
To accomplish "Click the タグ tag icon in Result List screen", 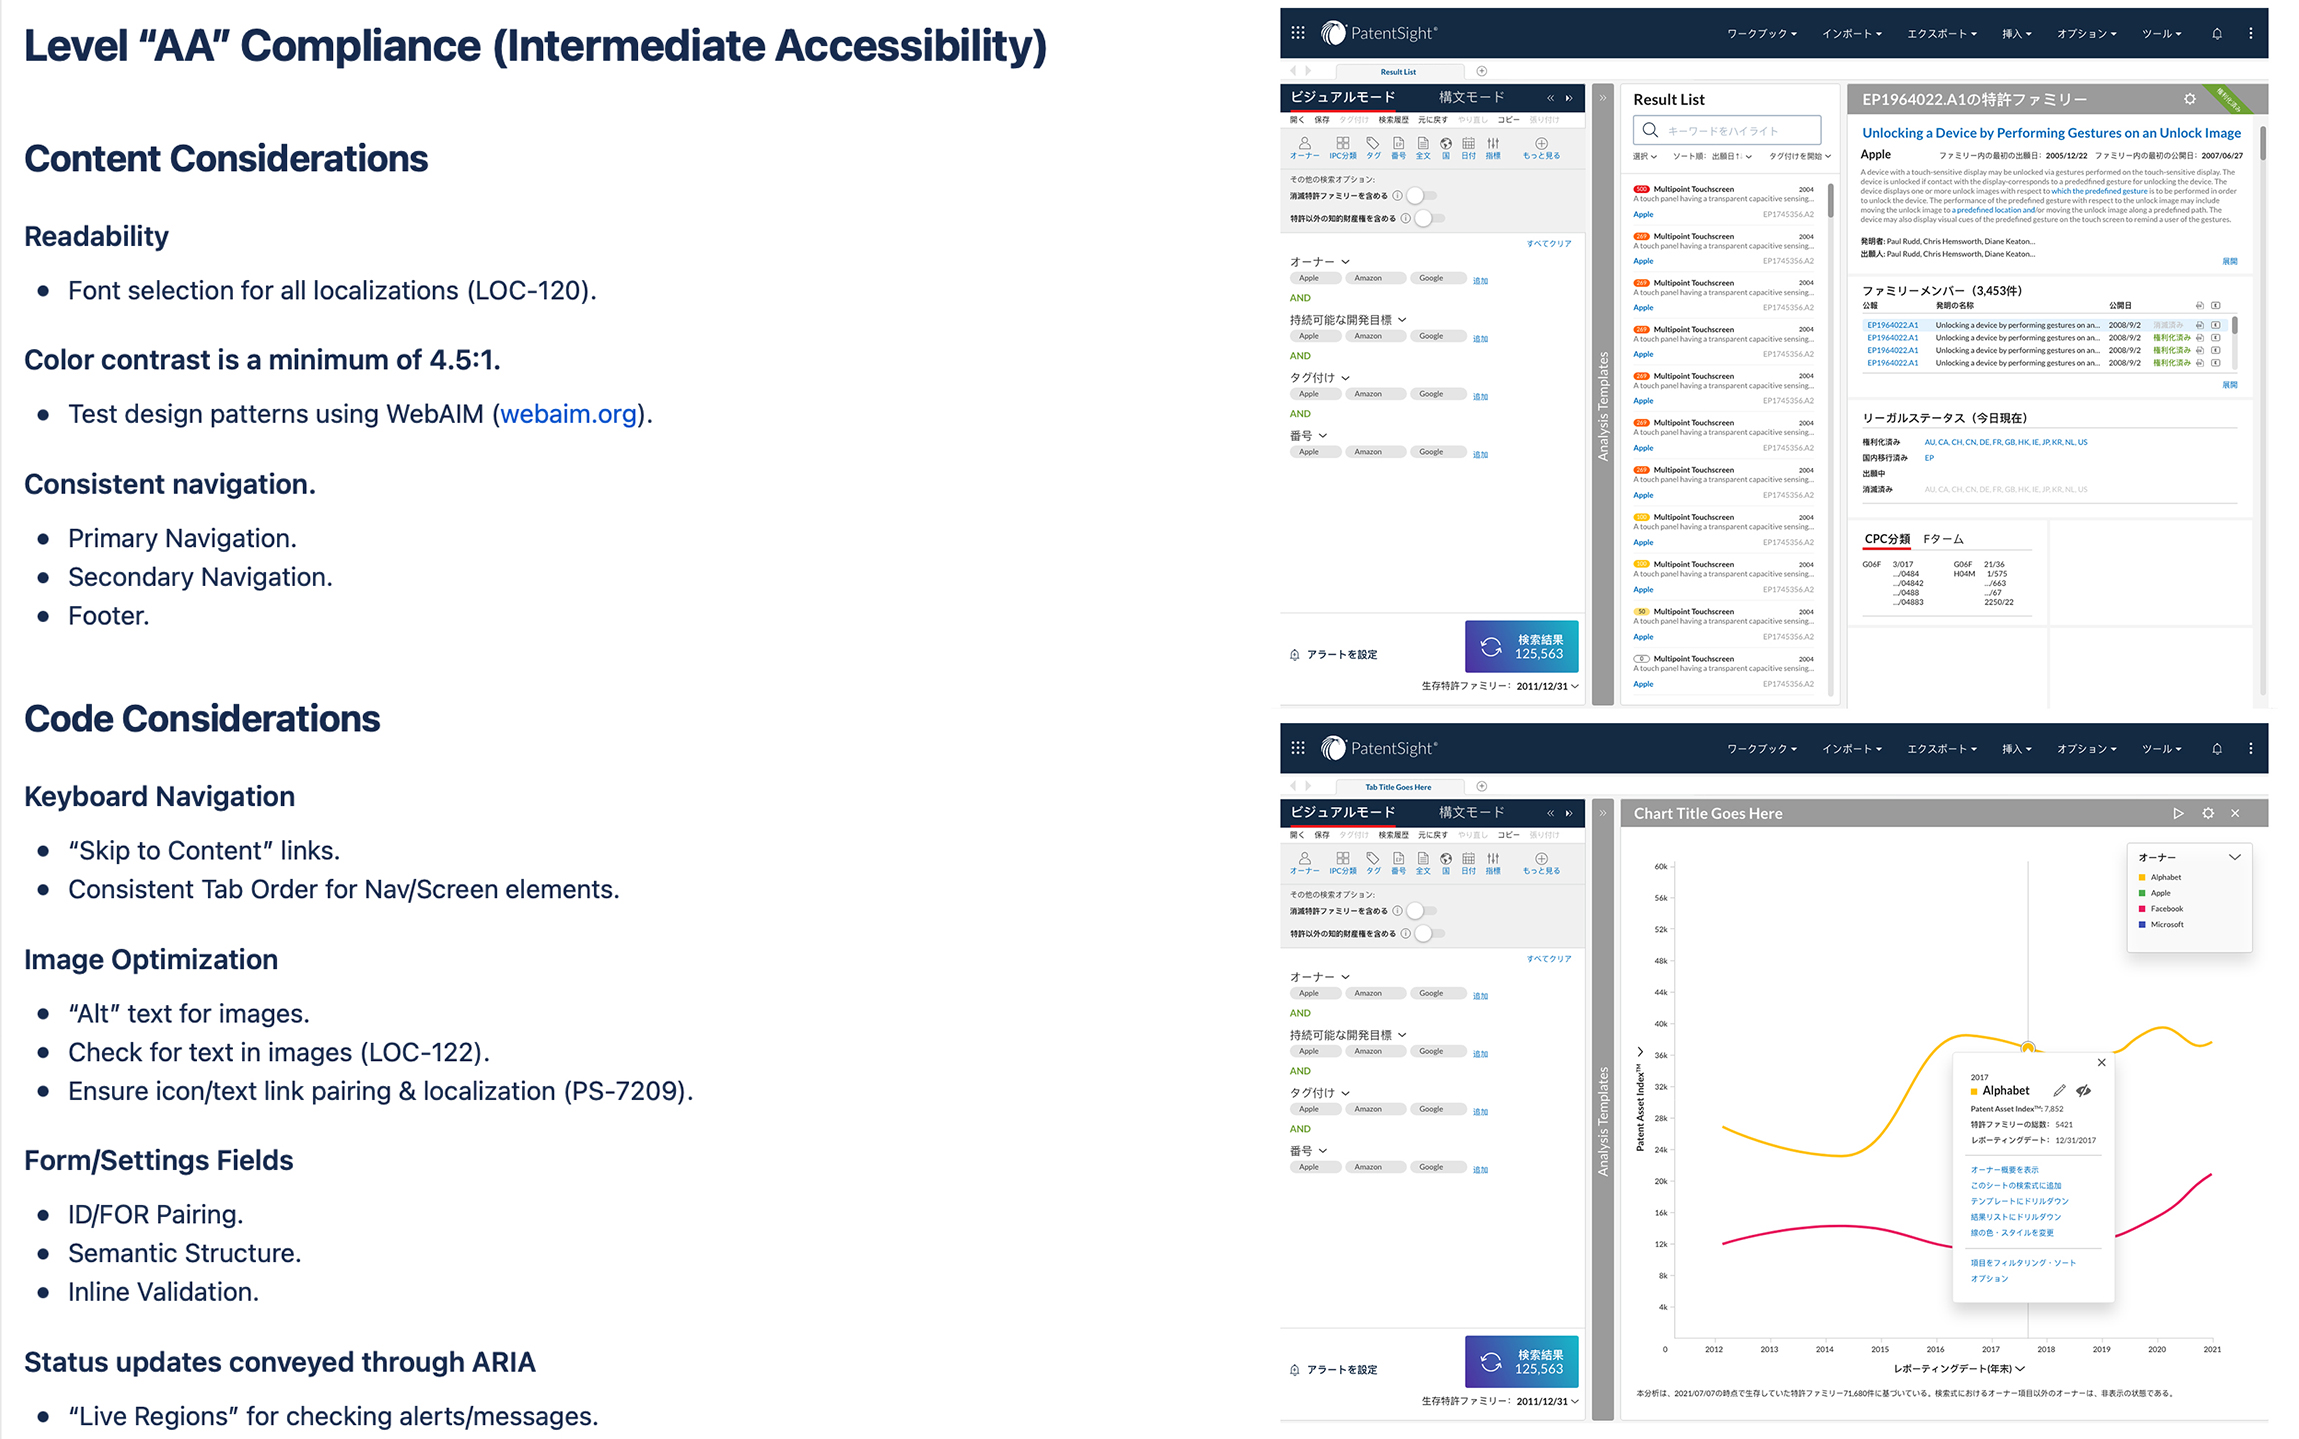I will click(x=1373, y=148).
